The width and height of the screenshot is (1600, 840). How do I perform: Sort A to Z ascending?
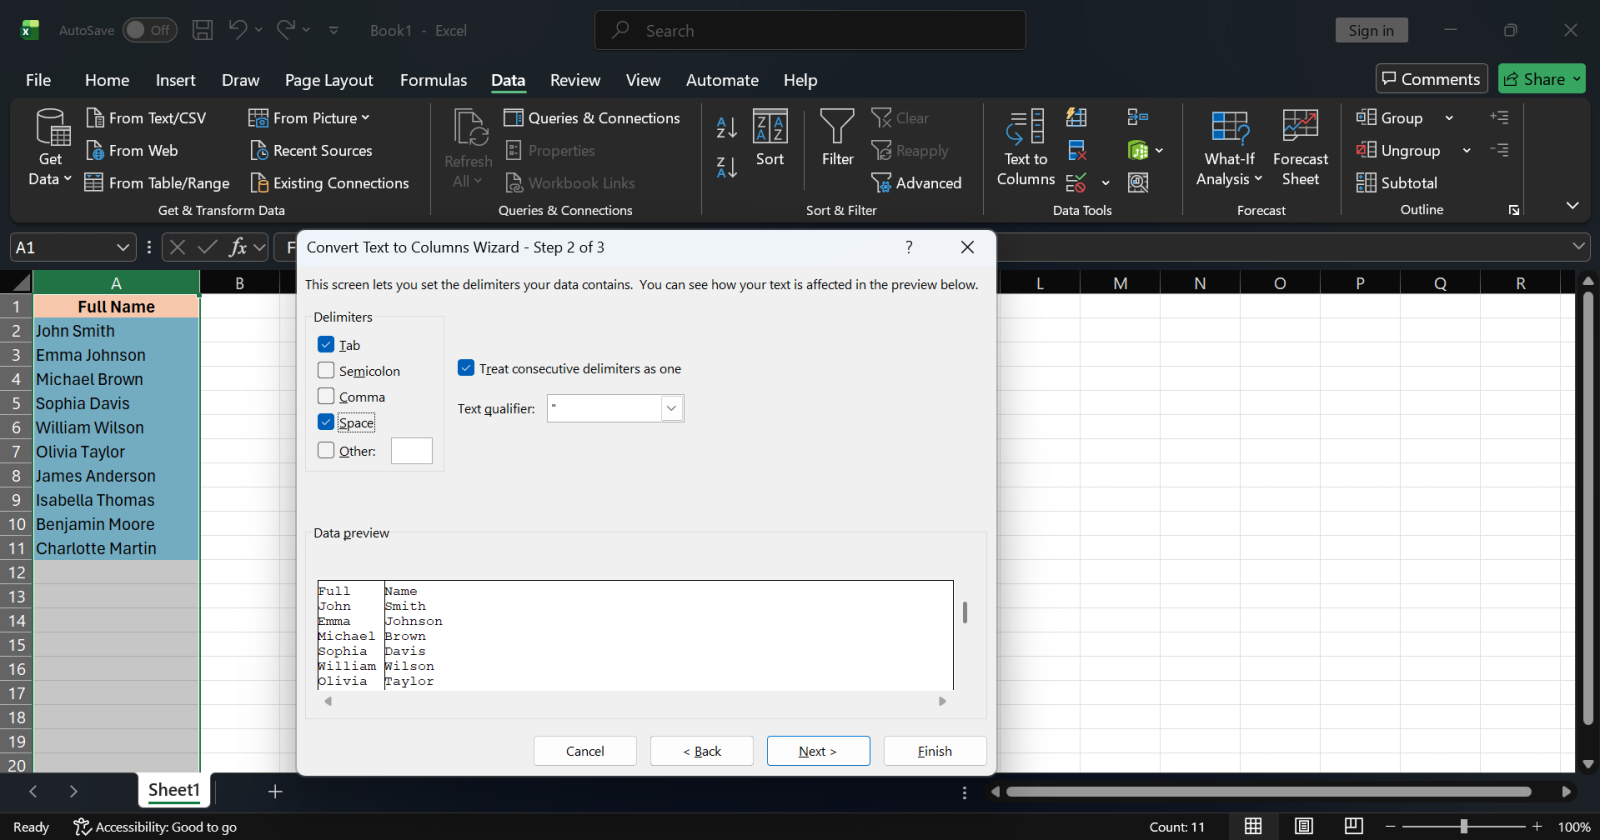pos(727,127)
